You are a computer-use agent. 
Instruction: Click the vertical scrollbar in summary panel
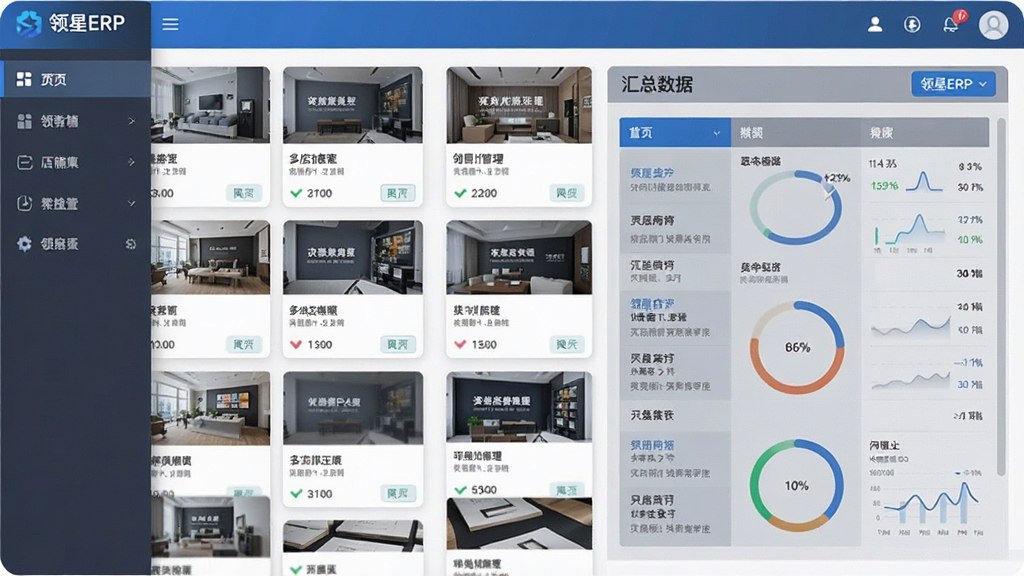click(x=1001, y=297)
